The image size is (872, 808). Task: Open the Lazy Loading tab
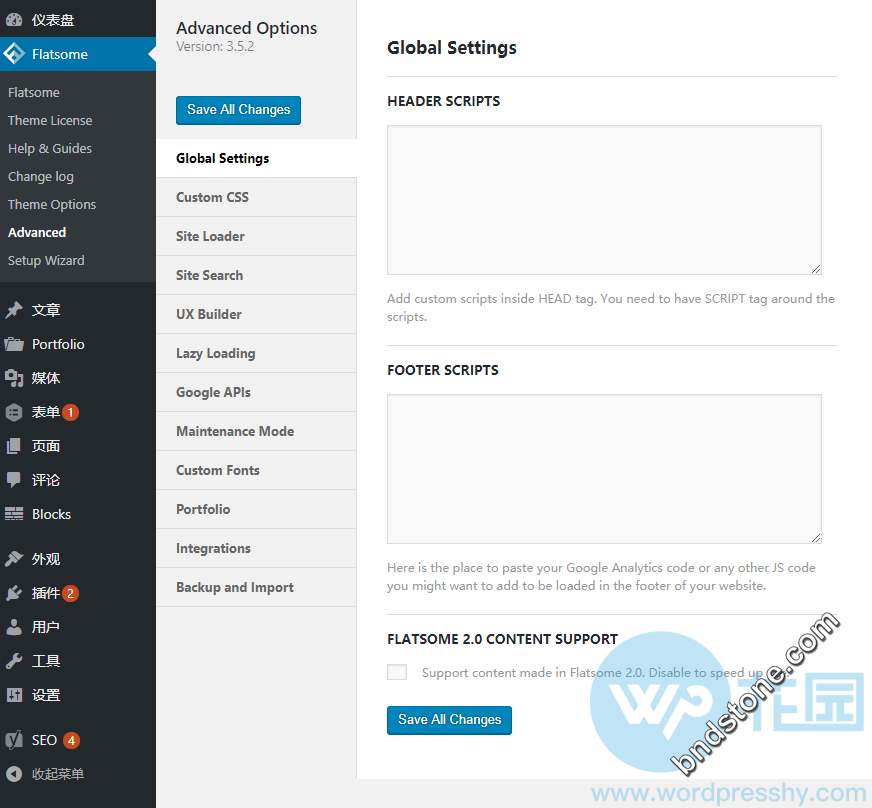(256, 353)
